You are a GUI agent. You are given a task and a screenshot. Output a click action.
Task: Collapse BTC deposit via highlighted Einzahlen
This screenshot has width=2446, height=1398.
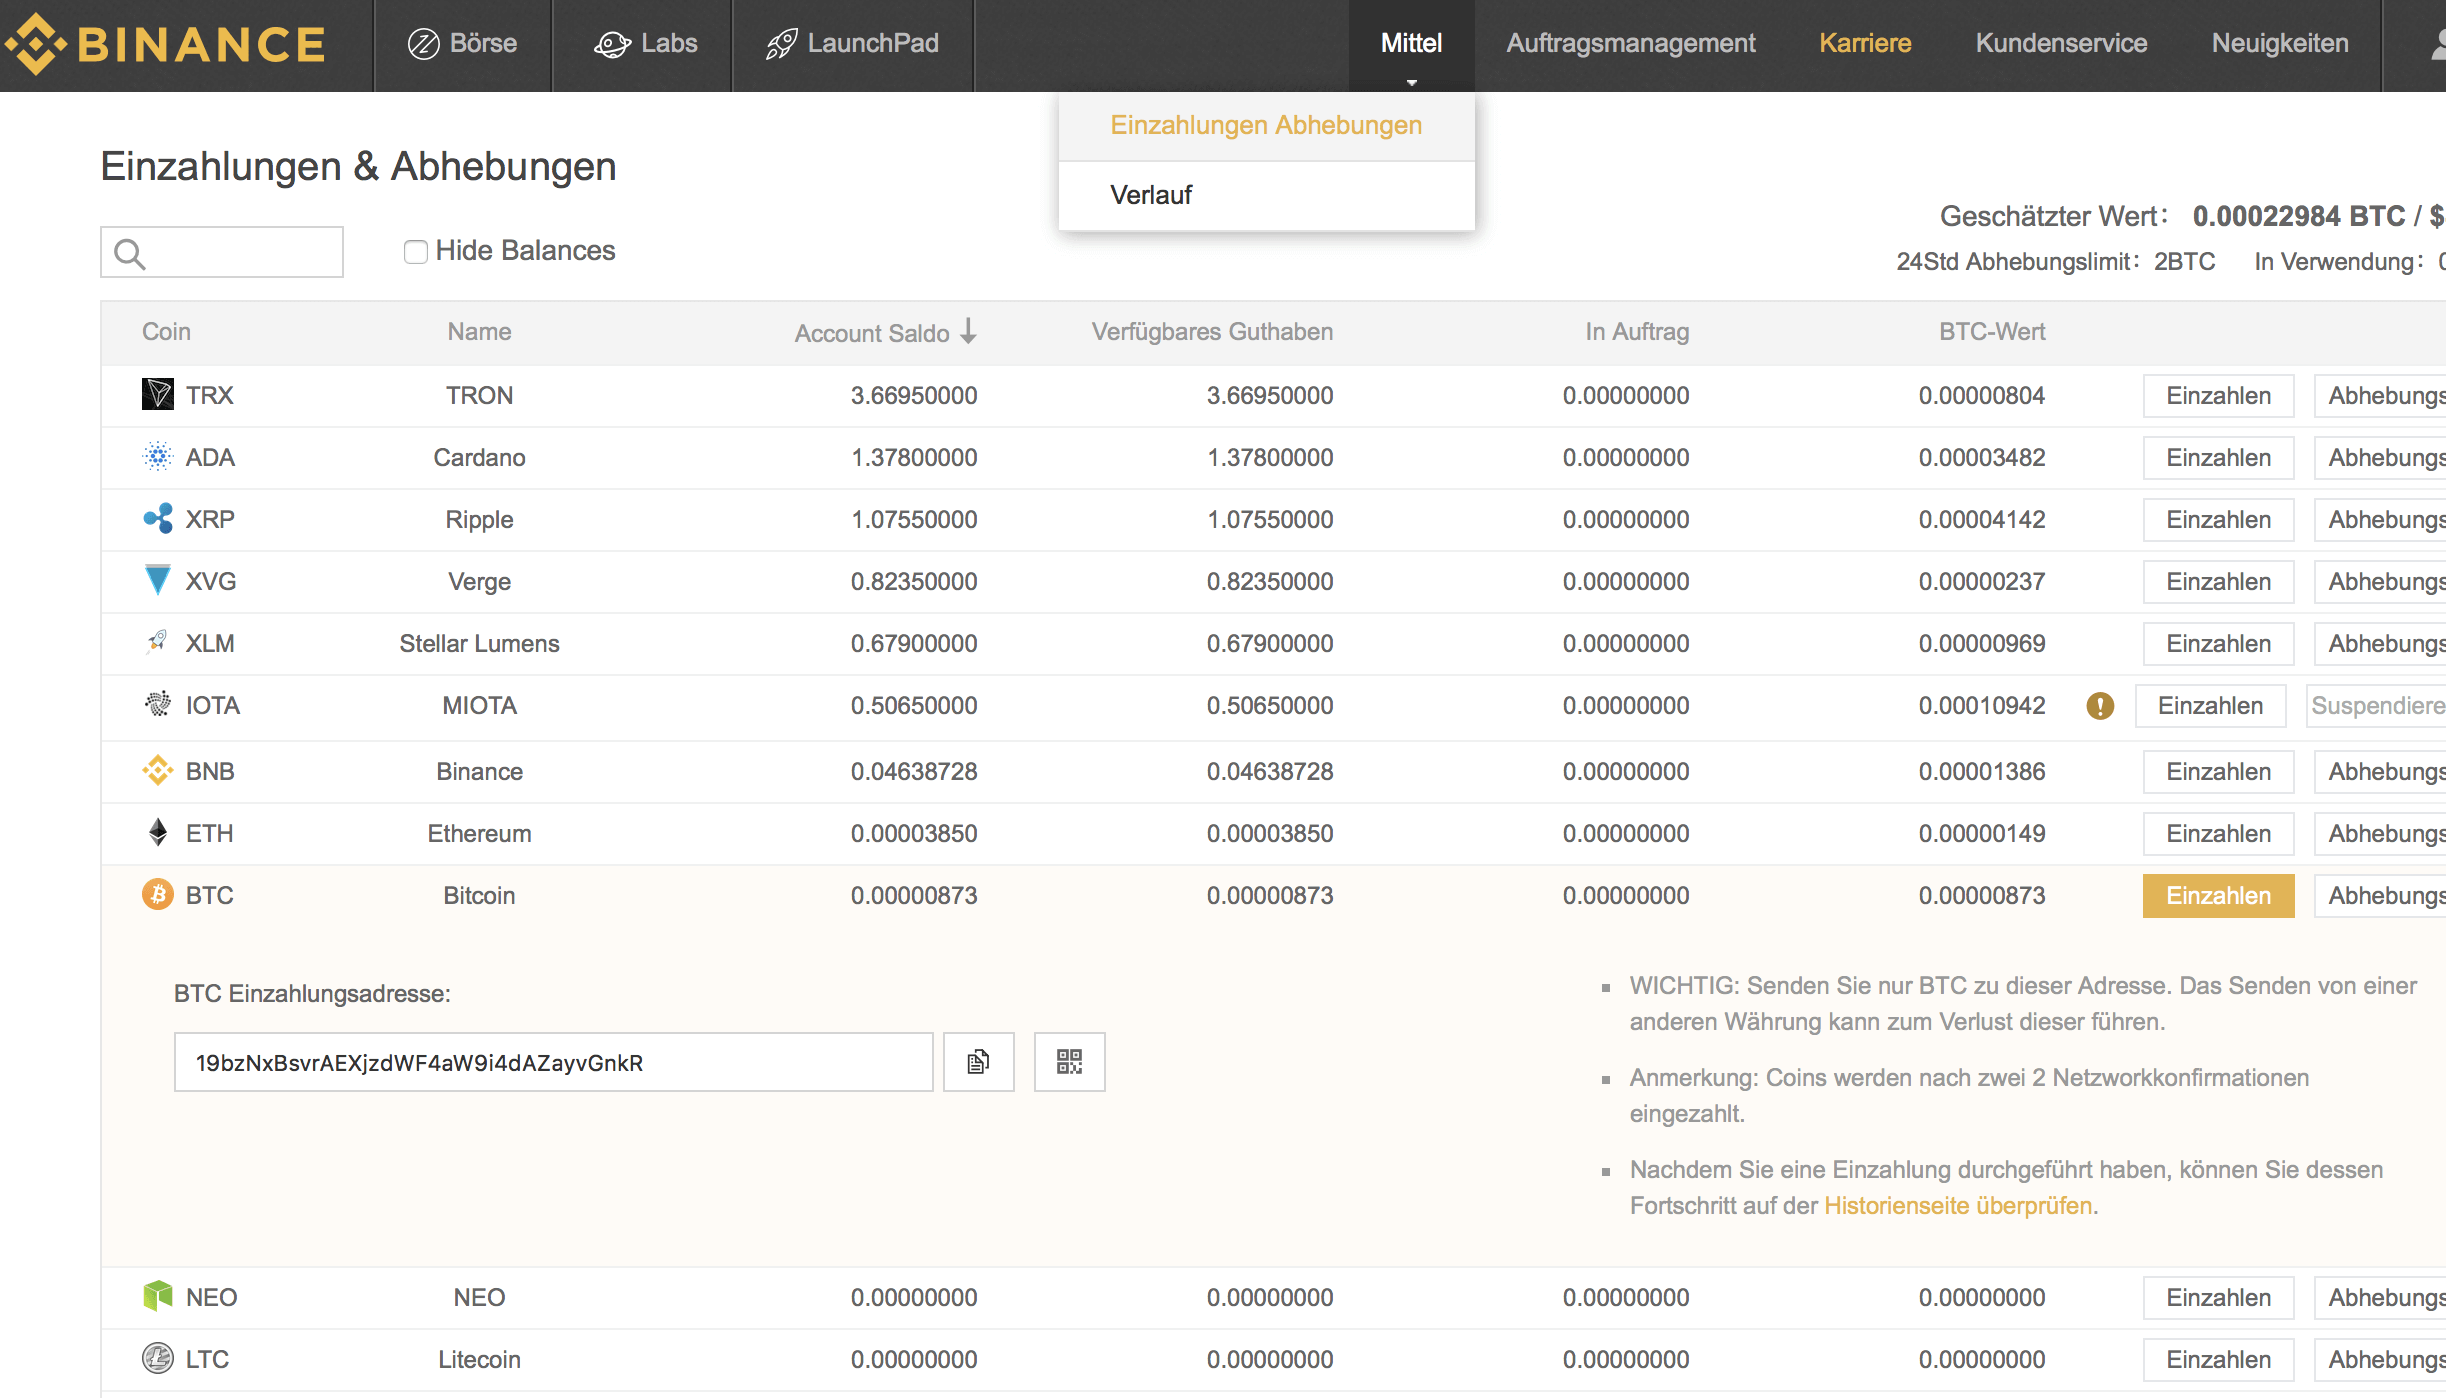click(x=2218, y=896)
